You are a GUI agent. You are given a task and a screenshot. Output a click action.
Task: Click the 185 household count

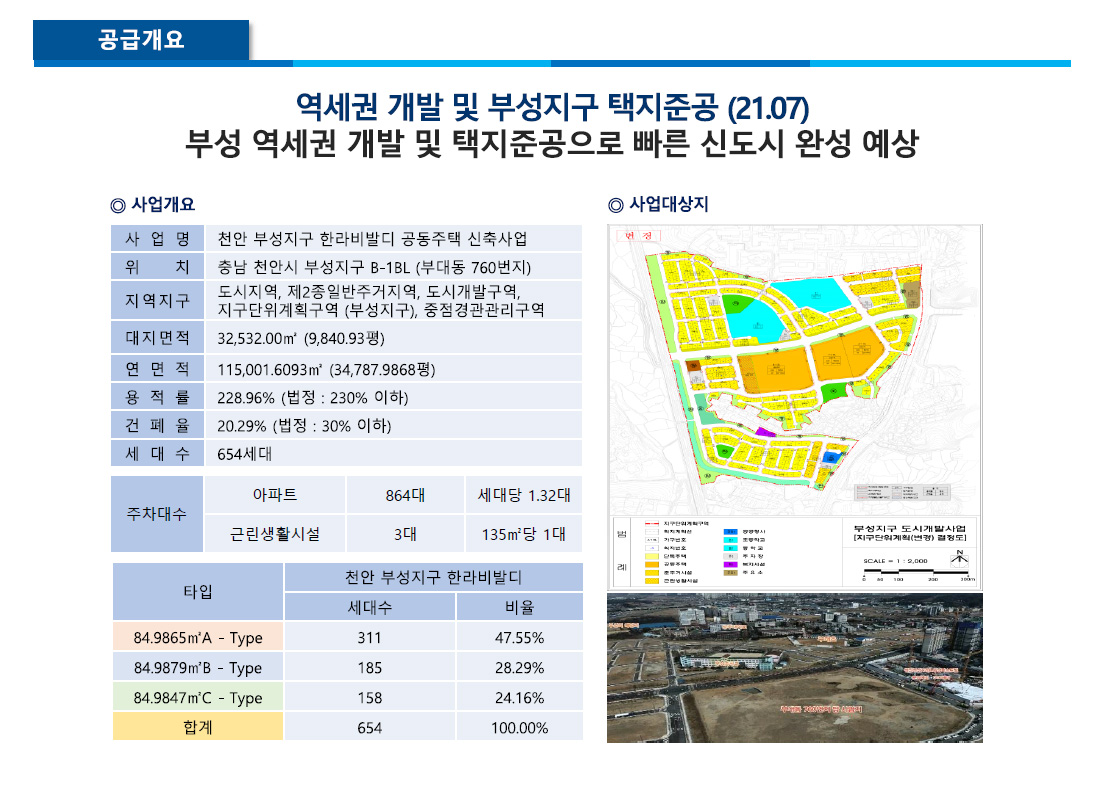[370, 667]
